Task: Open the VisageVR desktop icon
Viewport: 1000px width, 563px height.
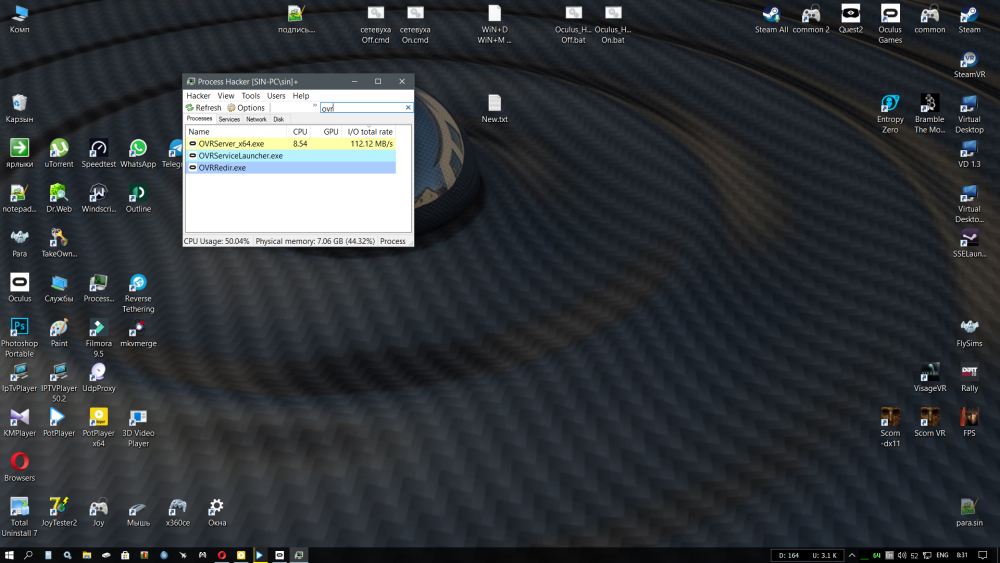Action: coord(929,377)
